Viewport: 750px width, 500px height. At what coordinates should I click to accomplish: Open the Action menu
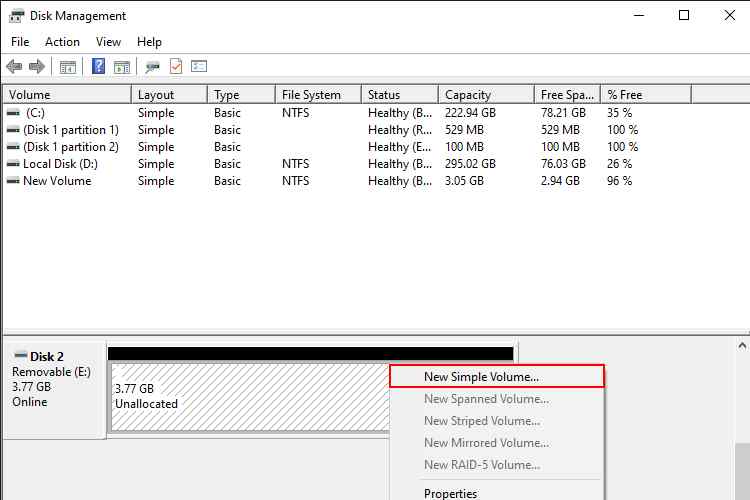pos(62,42)
